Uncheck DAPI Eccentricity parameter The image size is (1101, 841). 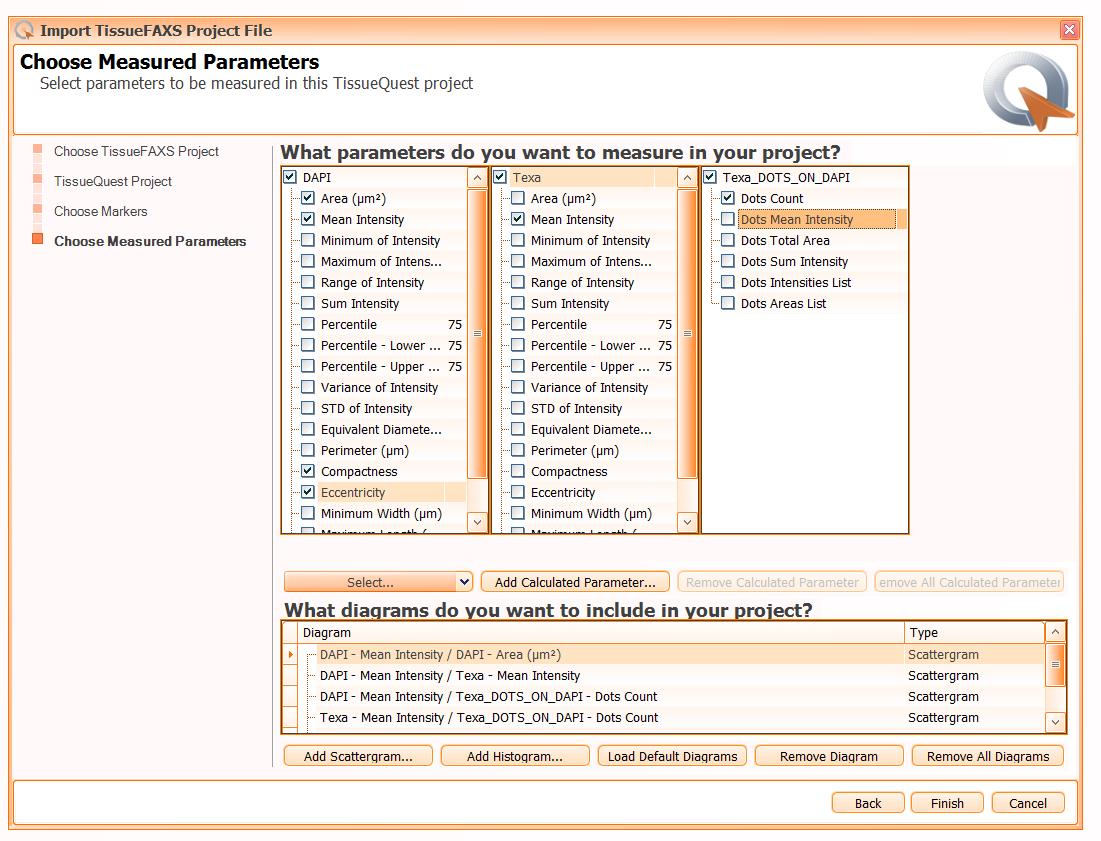pyautogui.click(x=308, y=492)
